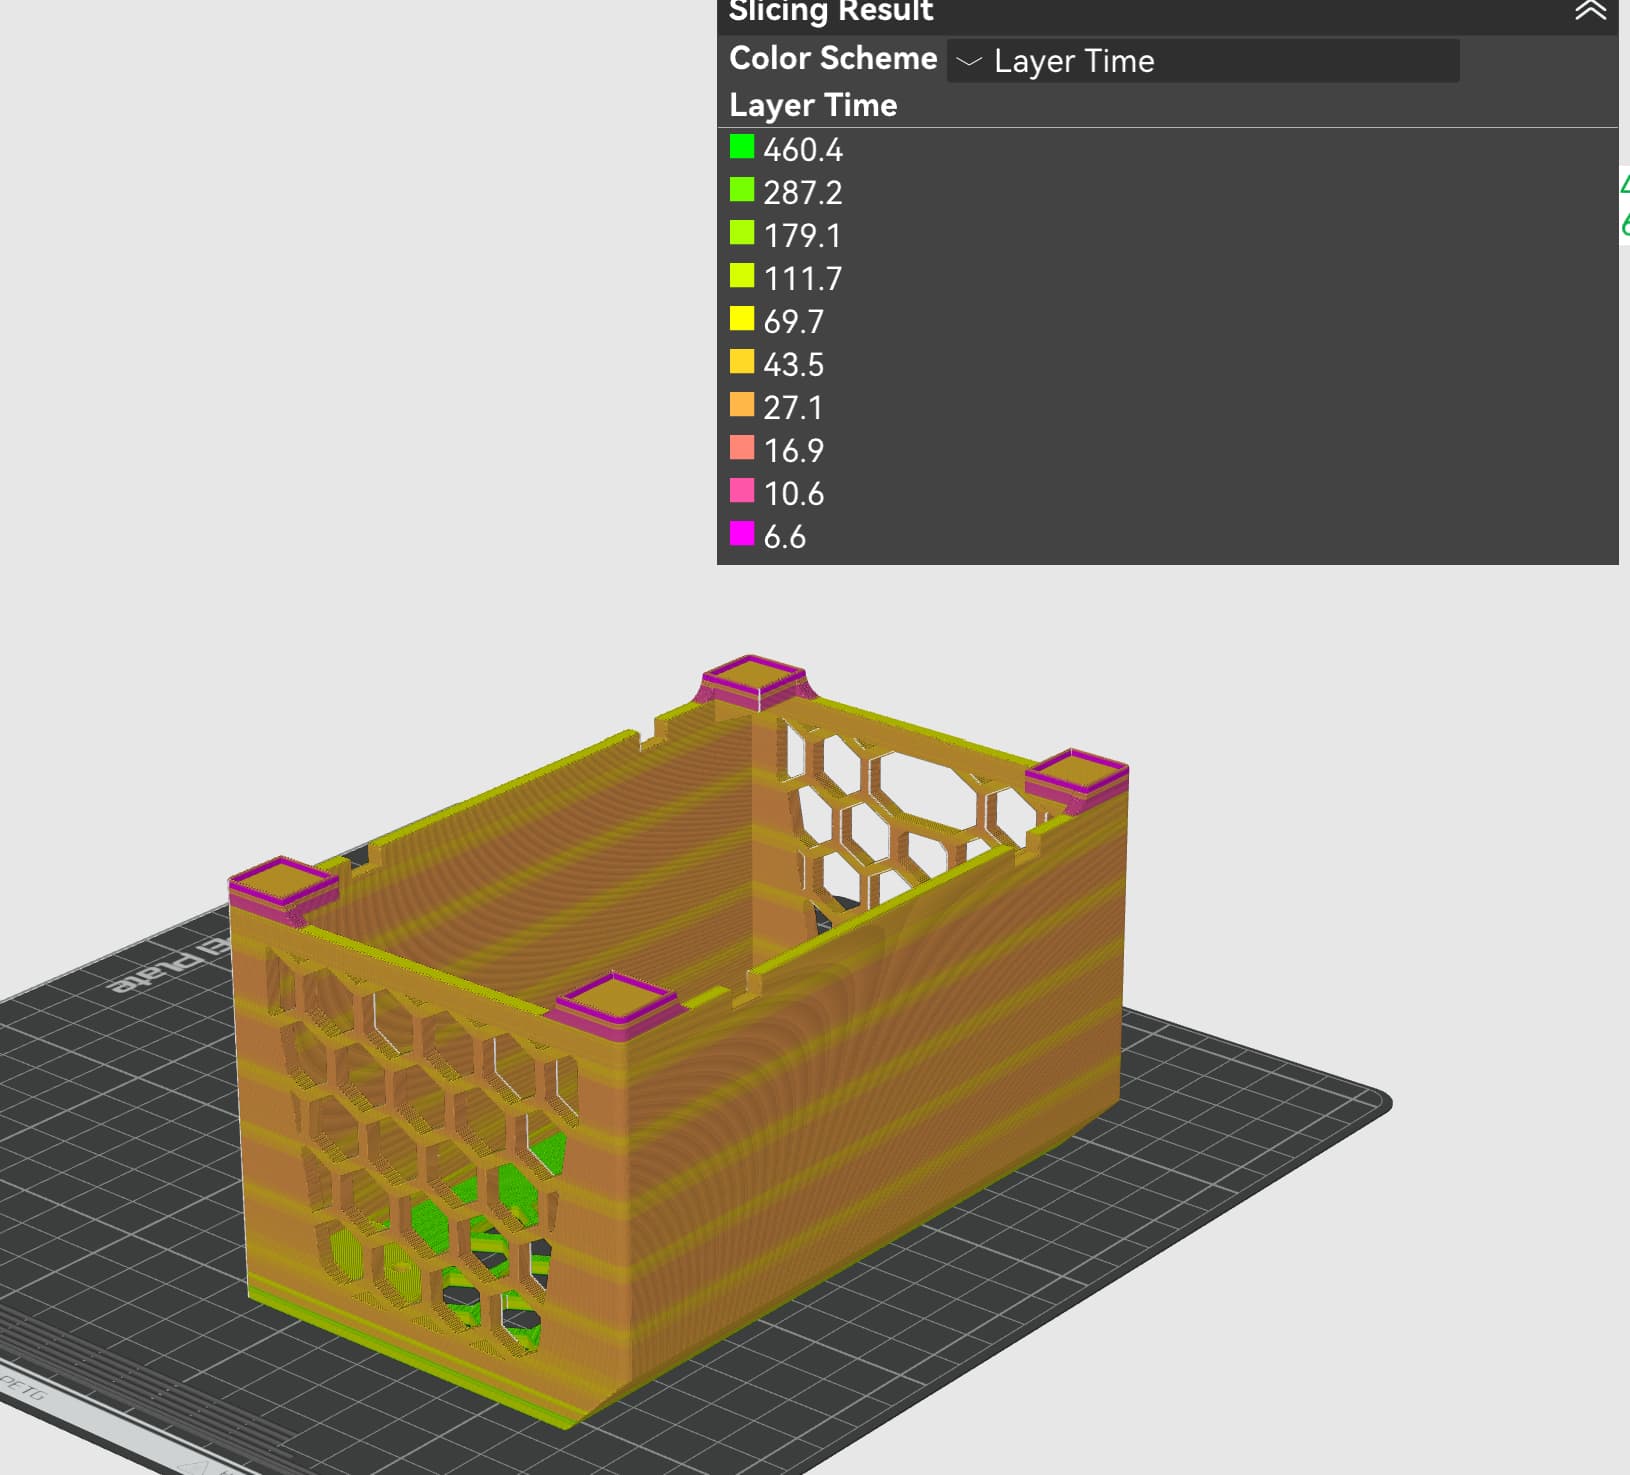1630x1475 pixels.
Task: Select the 287.2 layer time value
Action: point(803,193)
